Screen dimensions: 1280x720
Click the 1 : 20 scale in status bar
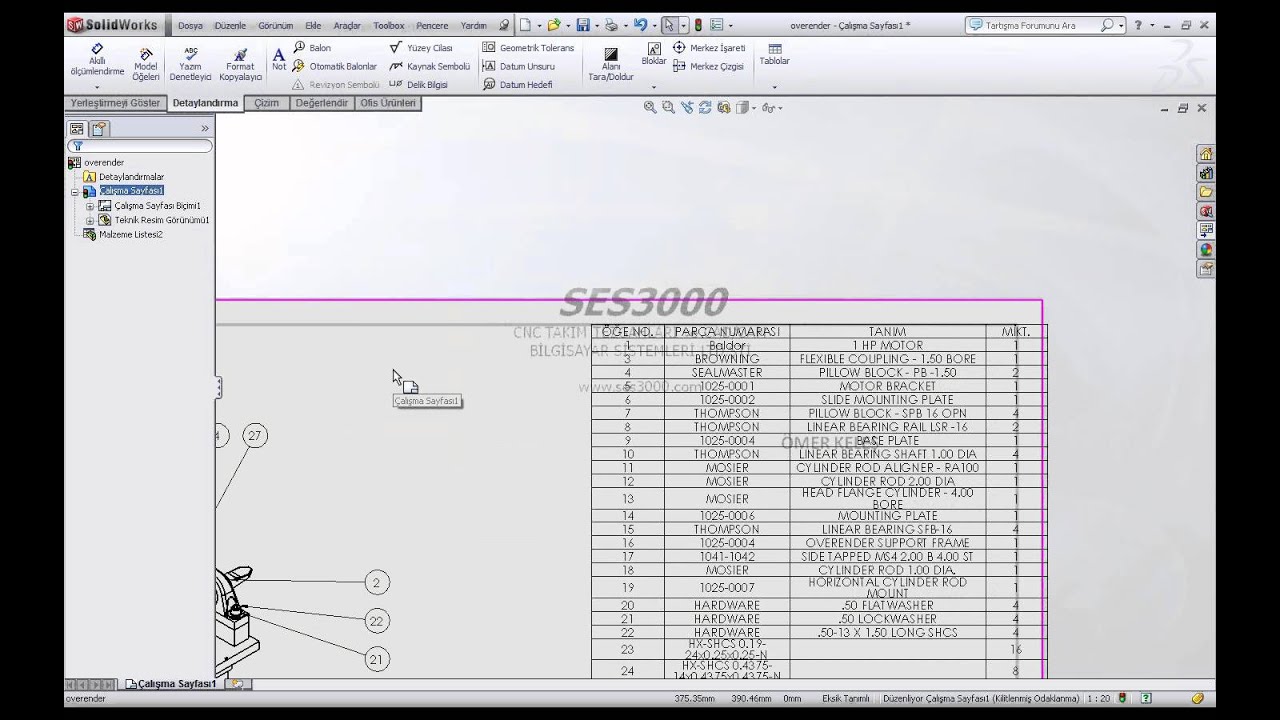(x=1098, y=699)
